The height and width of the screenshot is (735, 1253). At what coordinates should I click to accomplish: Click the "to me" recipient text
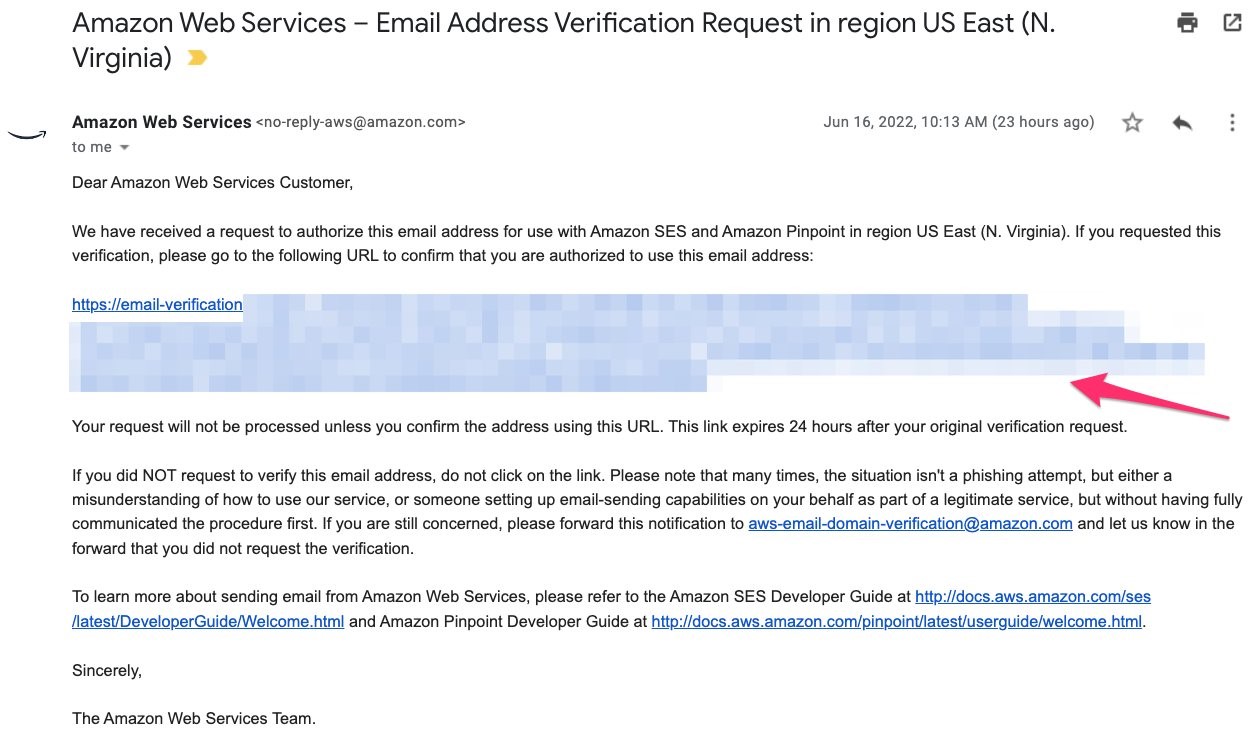tap(92, 147)
